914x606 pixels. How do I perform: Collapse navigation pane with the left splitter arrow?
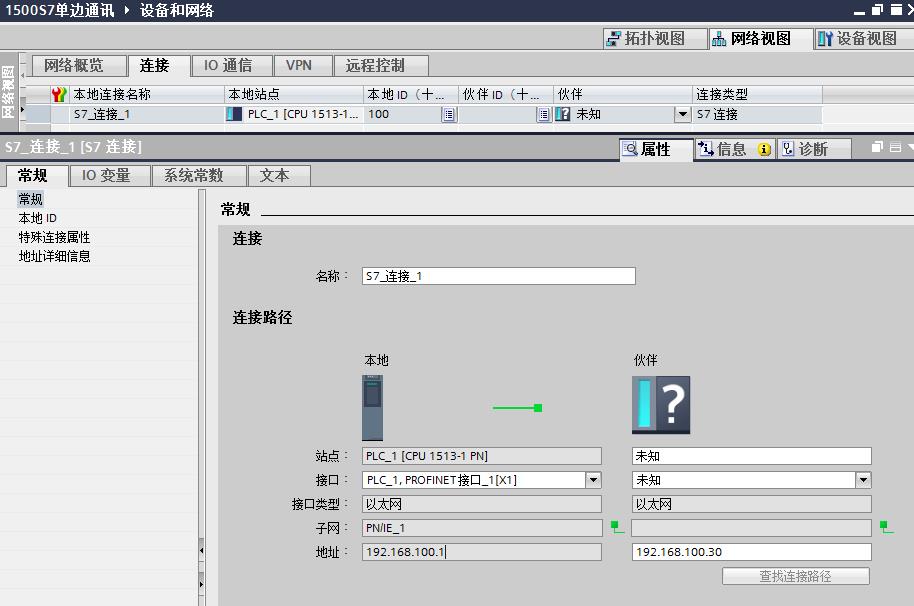202,550
